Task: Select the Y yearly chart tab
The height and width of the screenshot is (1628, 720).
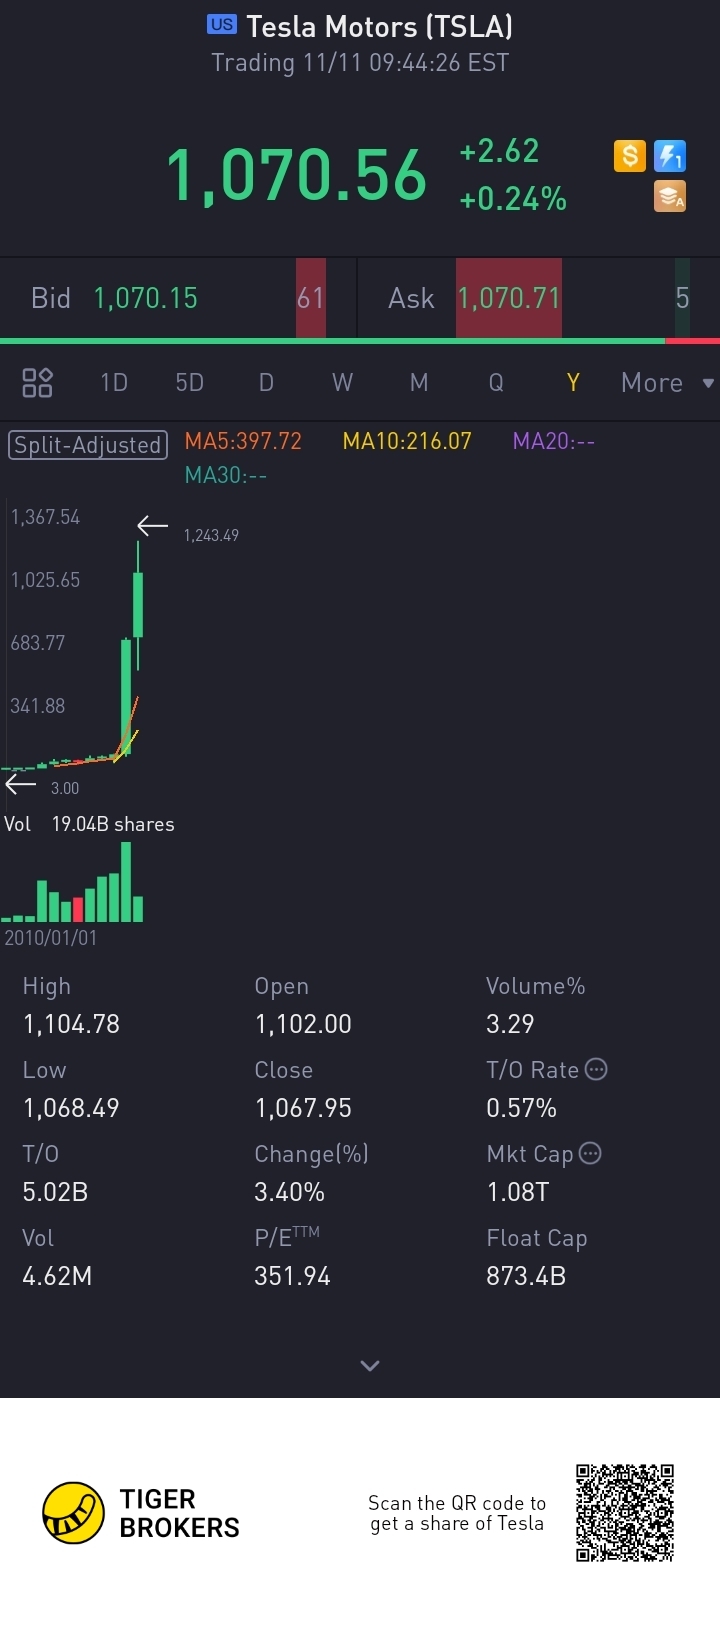Action: click(573, 382)
